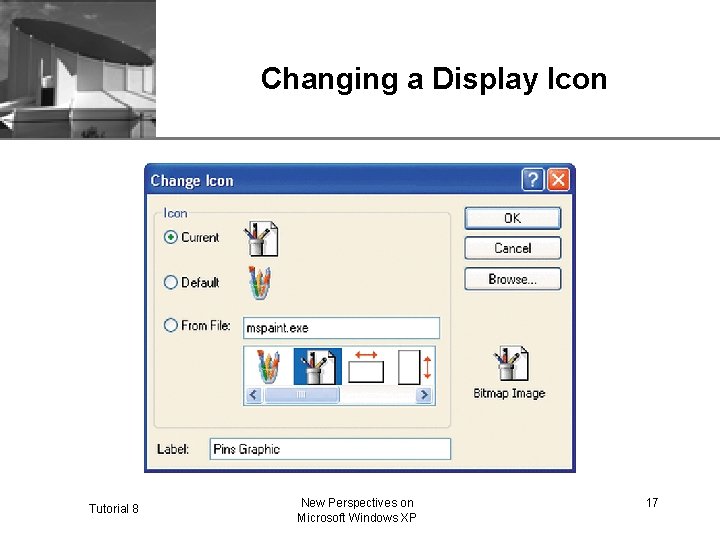720x540 pixels.
Task: Pick the highlighted paint-can document icon
Action: click(317, 366)
